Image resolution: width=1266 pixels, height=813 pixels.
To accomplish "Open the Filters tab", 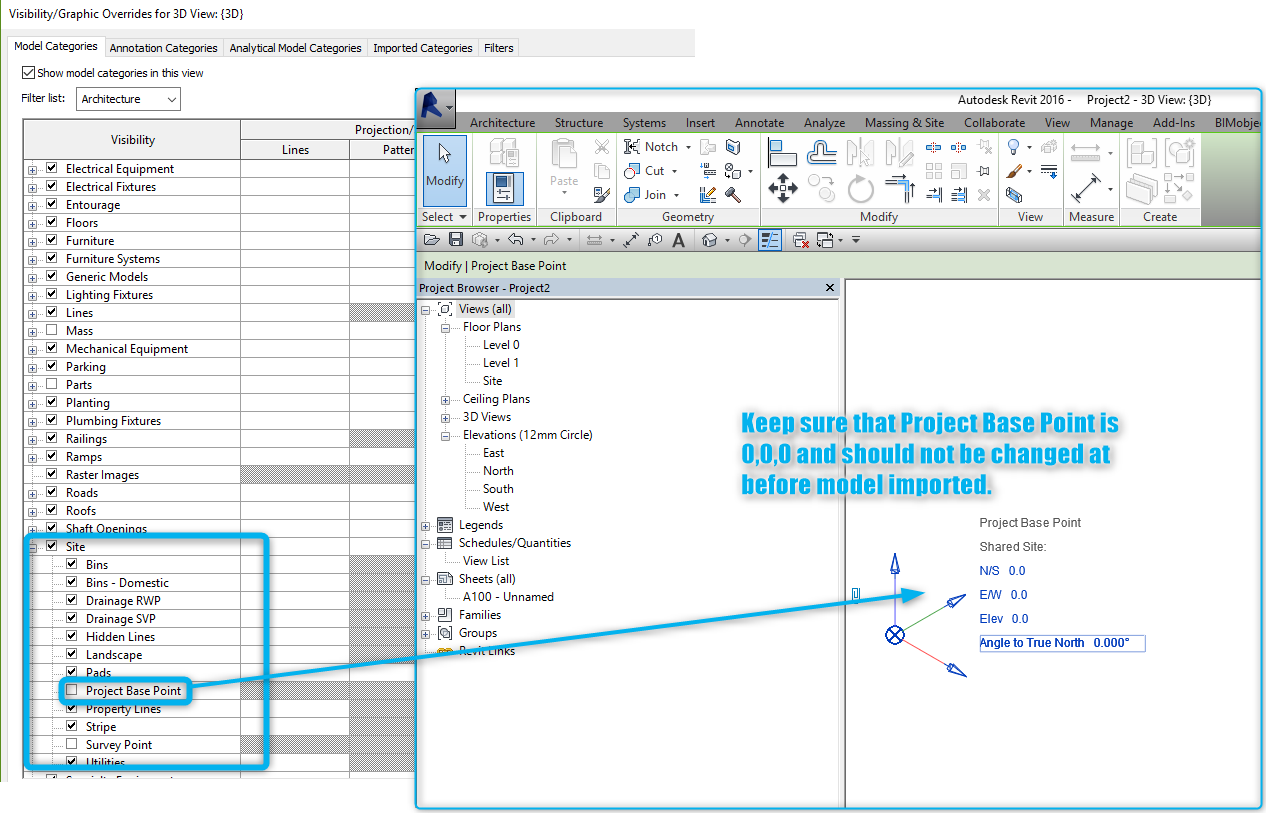I will pos(498,48).
